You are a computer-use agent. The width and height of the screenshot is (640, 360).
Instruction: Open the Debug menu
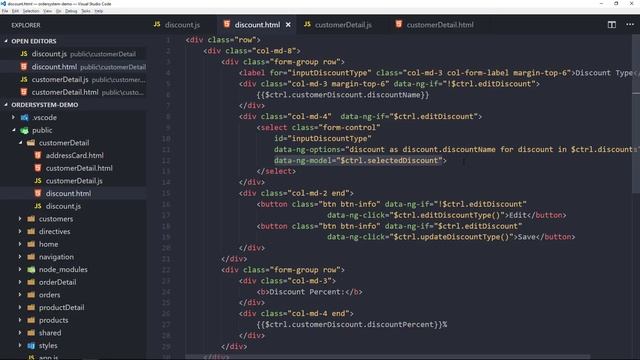click(71, 11)
